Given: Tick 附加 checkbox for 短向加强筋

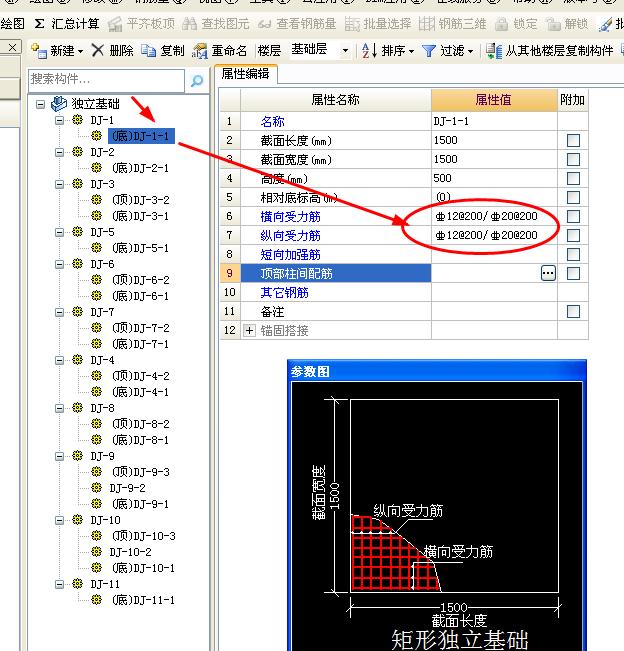Looking at the screenshot, I should 573,255.
